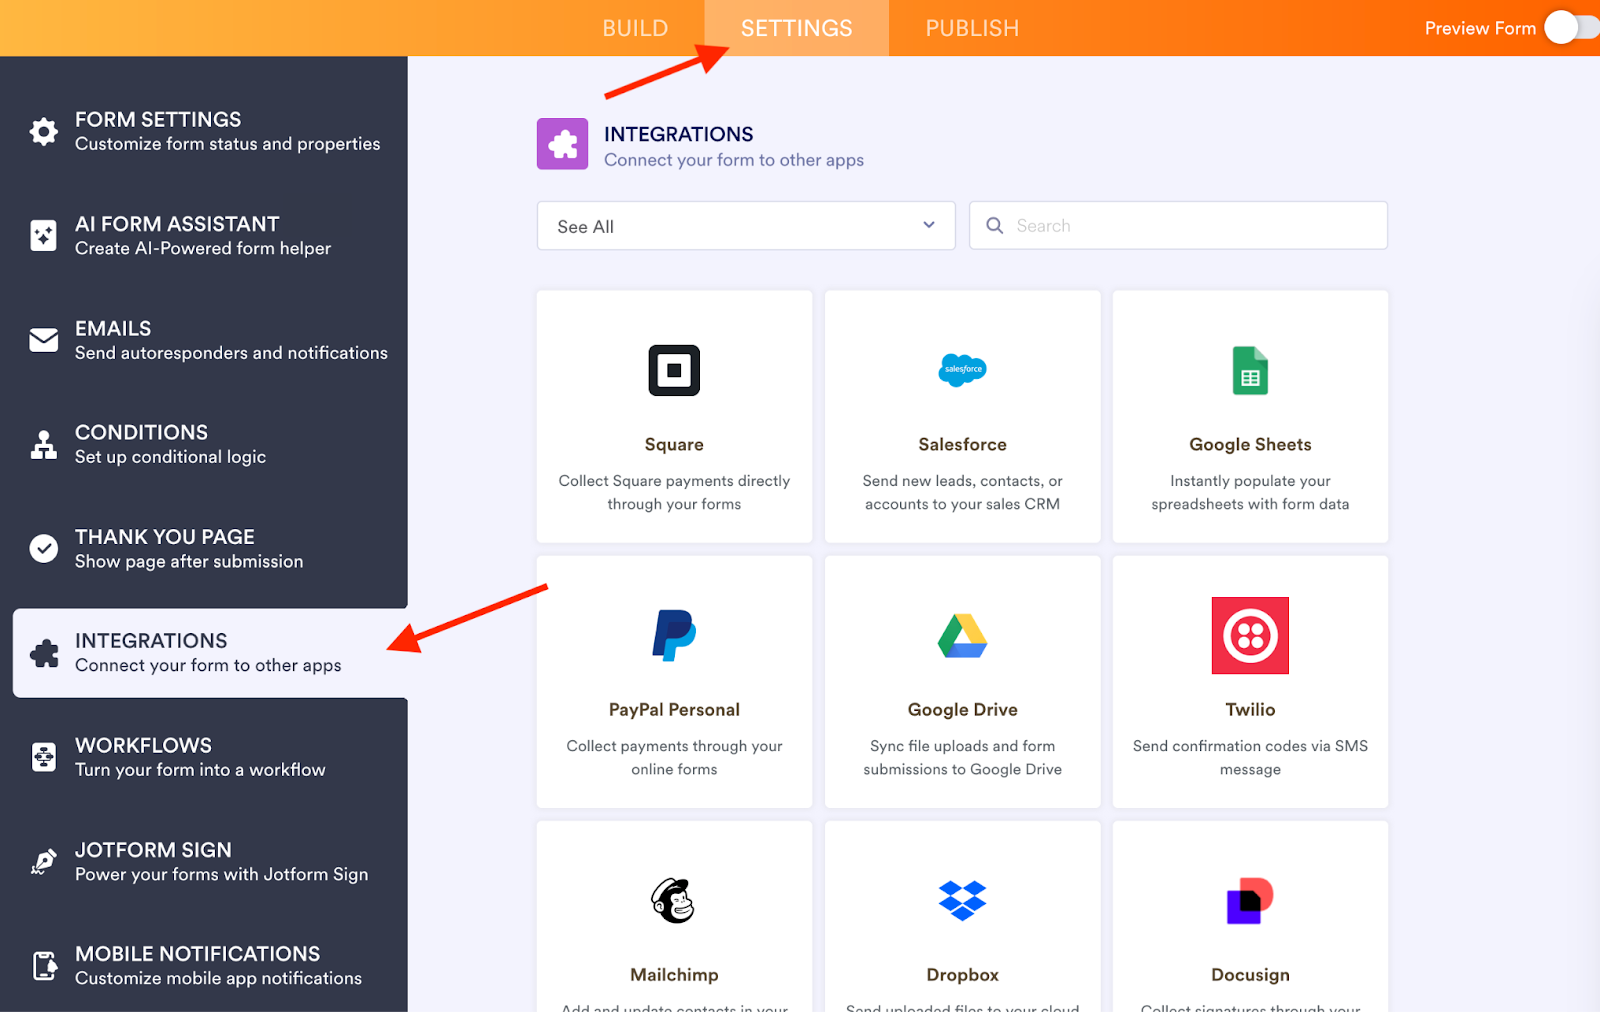Click the purple Integrations puzzle icon
Screen dimensions: 1600x1012
click(562, 144)
